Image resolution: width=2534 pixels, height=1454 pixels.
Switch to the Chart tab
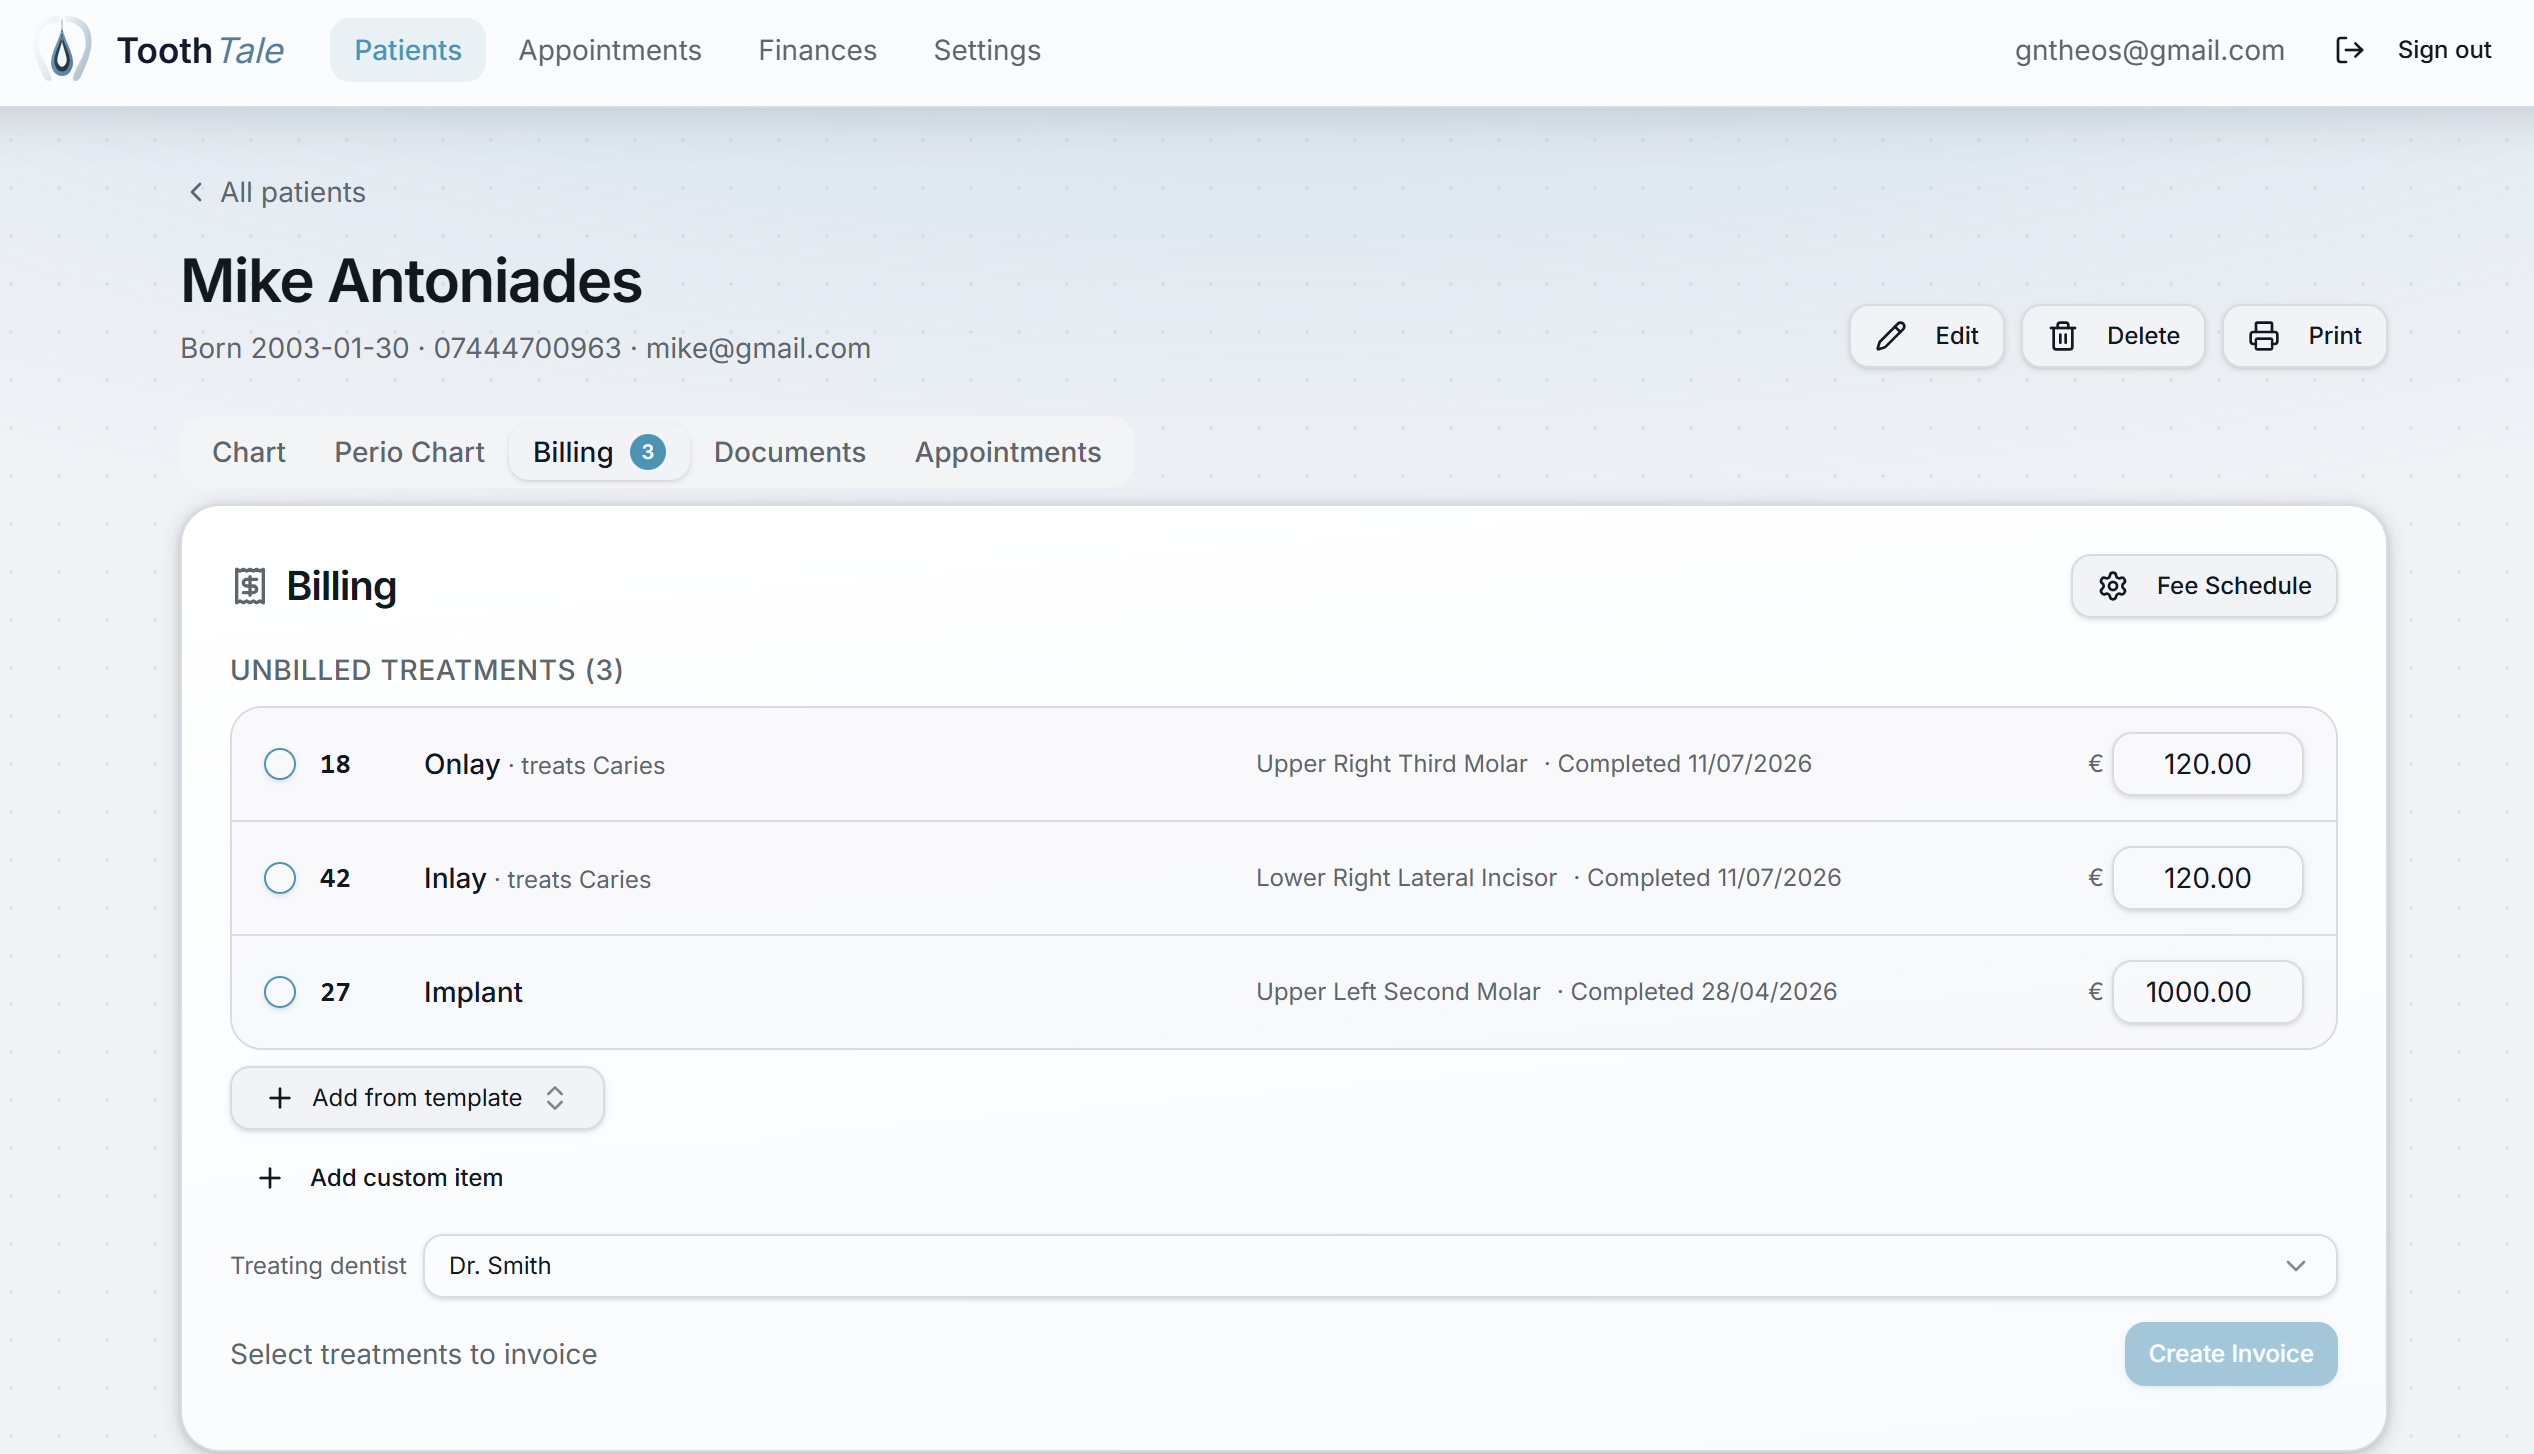[249, 452]
